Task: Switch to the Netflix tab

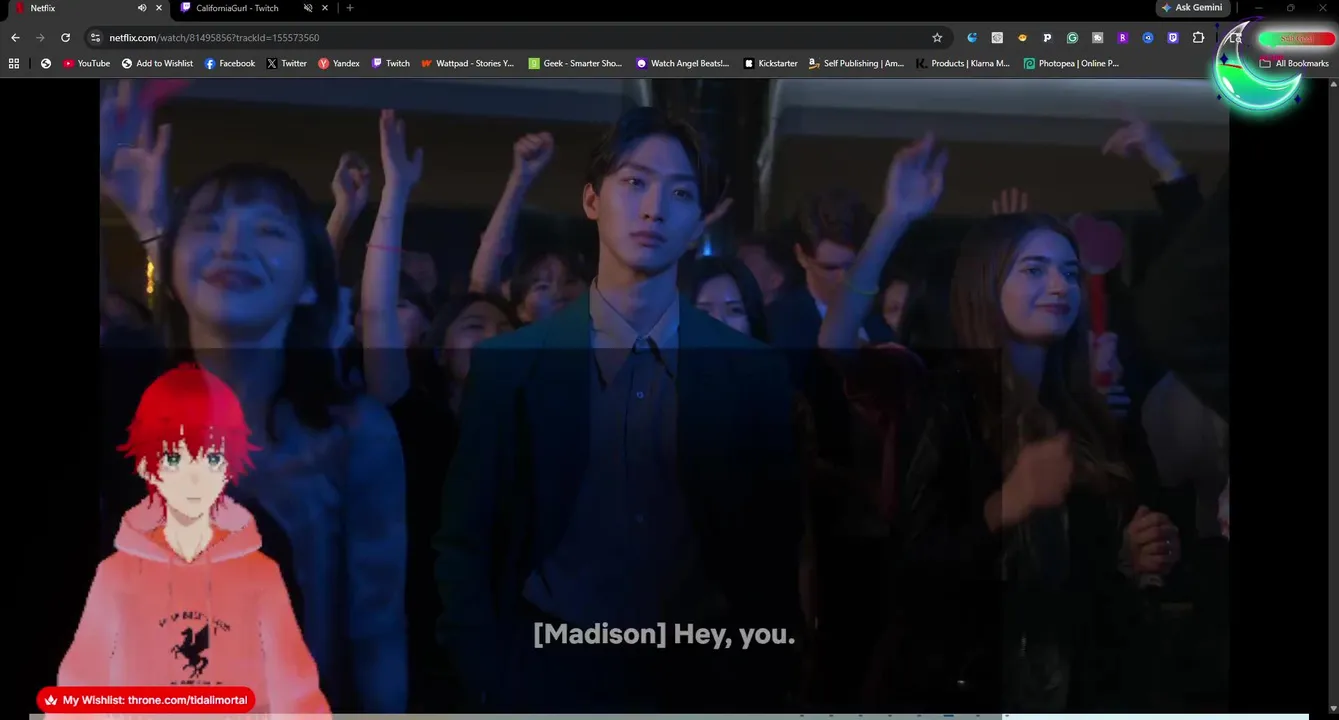Action: coord(75,8)
